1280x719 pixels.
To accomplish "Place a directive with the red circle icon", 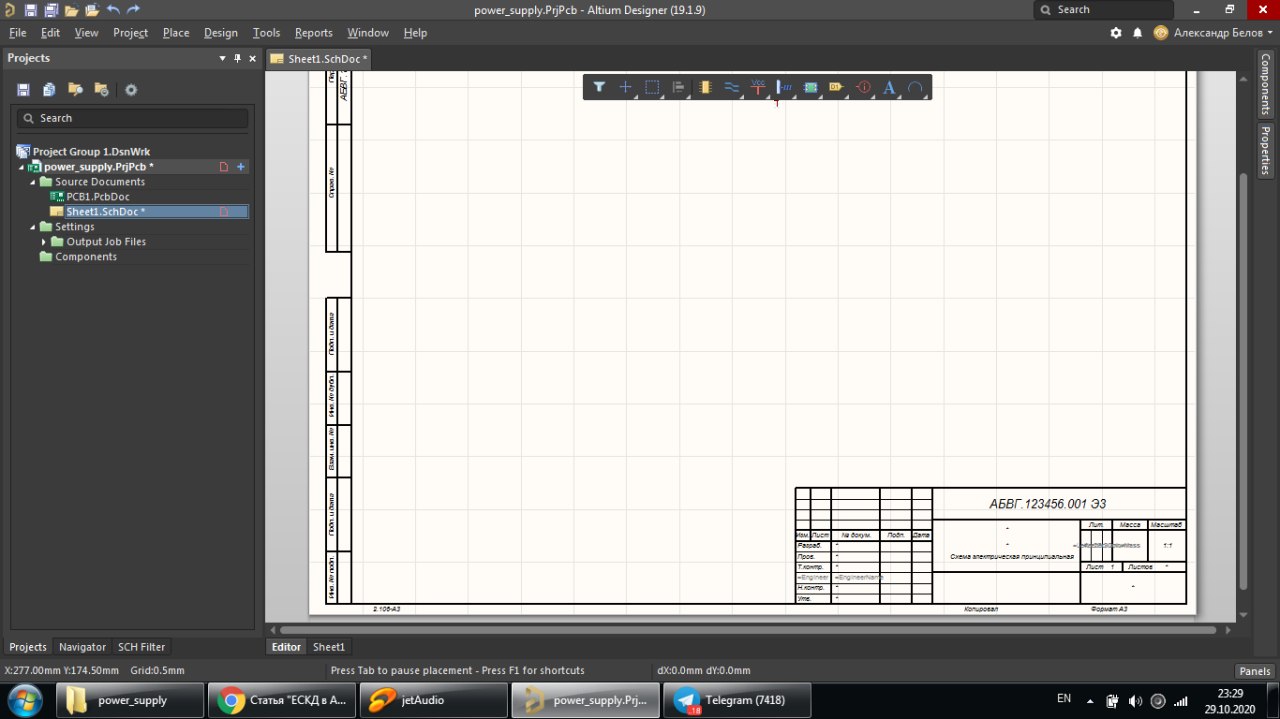I will [x=864, y=87].
